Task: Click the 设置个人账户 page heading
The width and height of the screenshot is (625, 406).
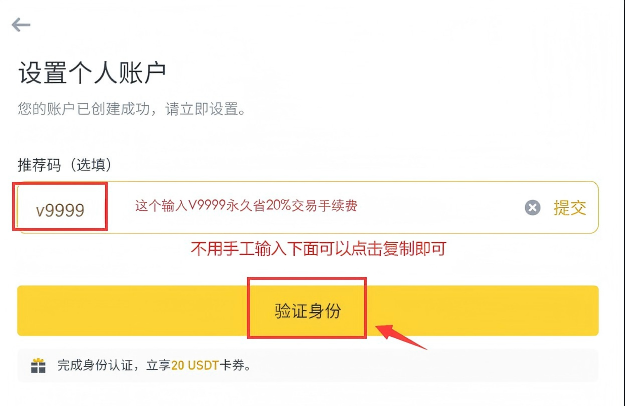Action: click(x=92, y=73)
